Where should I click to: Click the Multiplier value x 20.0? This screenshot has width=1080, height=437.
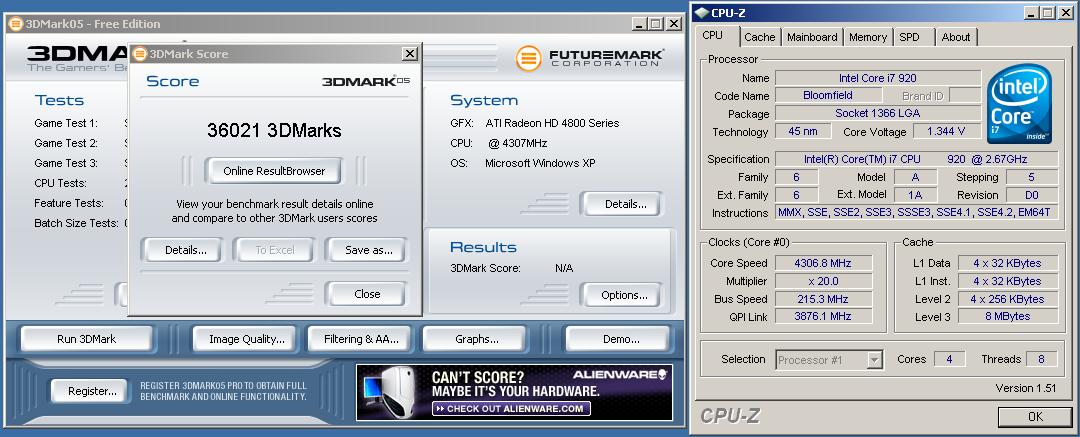[x=823, y=281]
